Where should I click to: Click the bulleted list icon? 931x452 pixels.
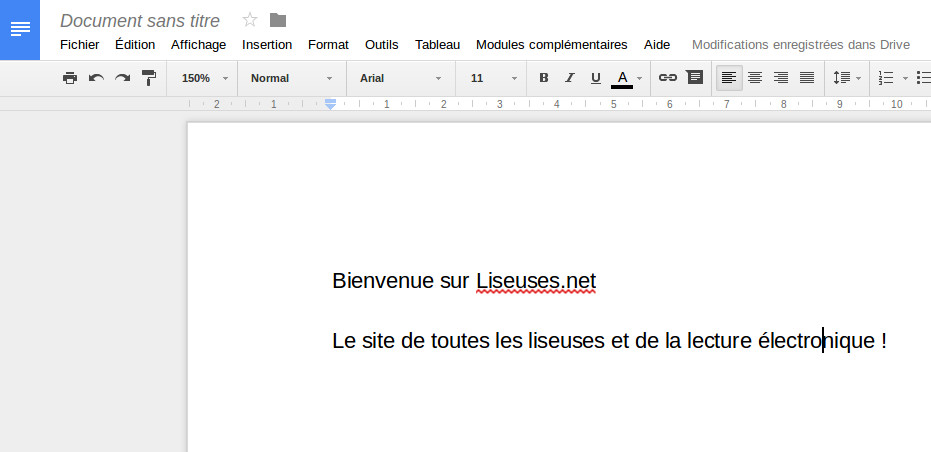(x=923, y=78)
